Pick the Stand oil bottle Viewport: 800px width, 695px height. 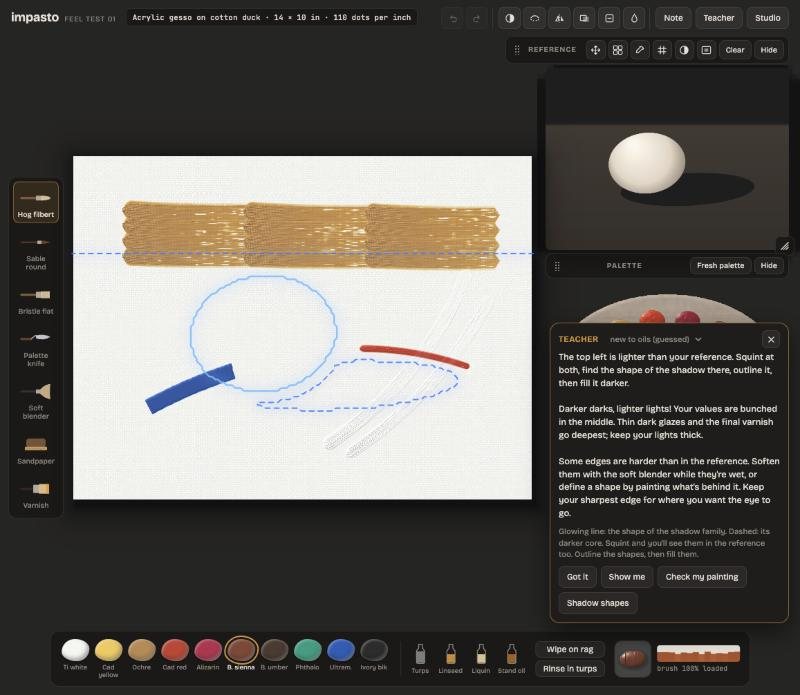[x=511, y=659]
